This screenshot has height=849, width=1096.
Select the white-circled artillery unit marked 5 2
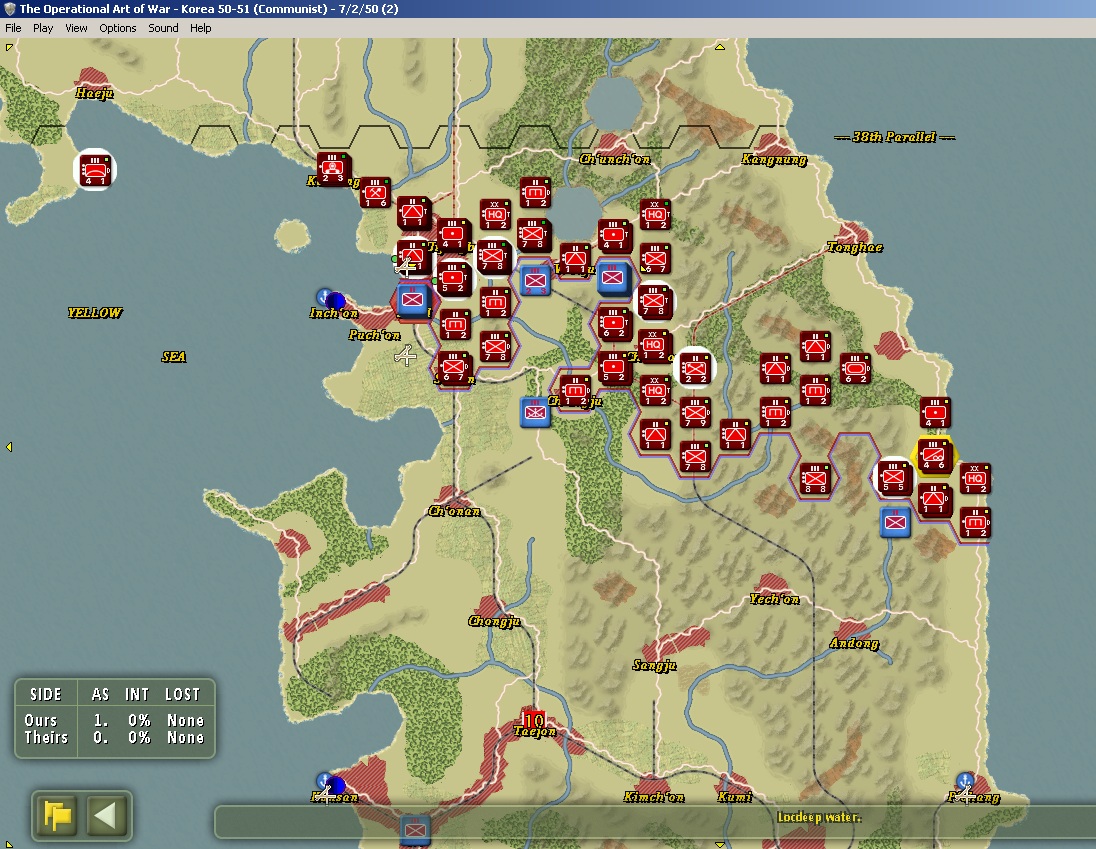pyautogui.click(x=454, y=277)
